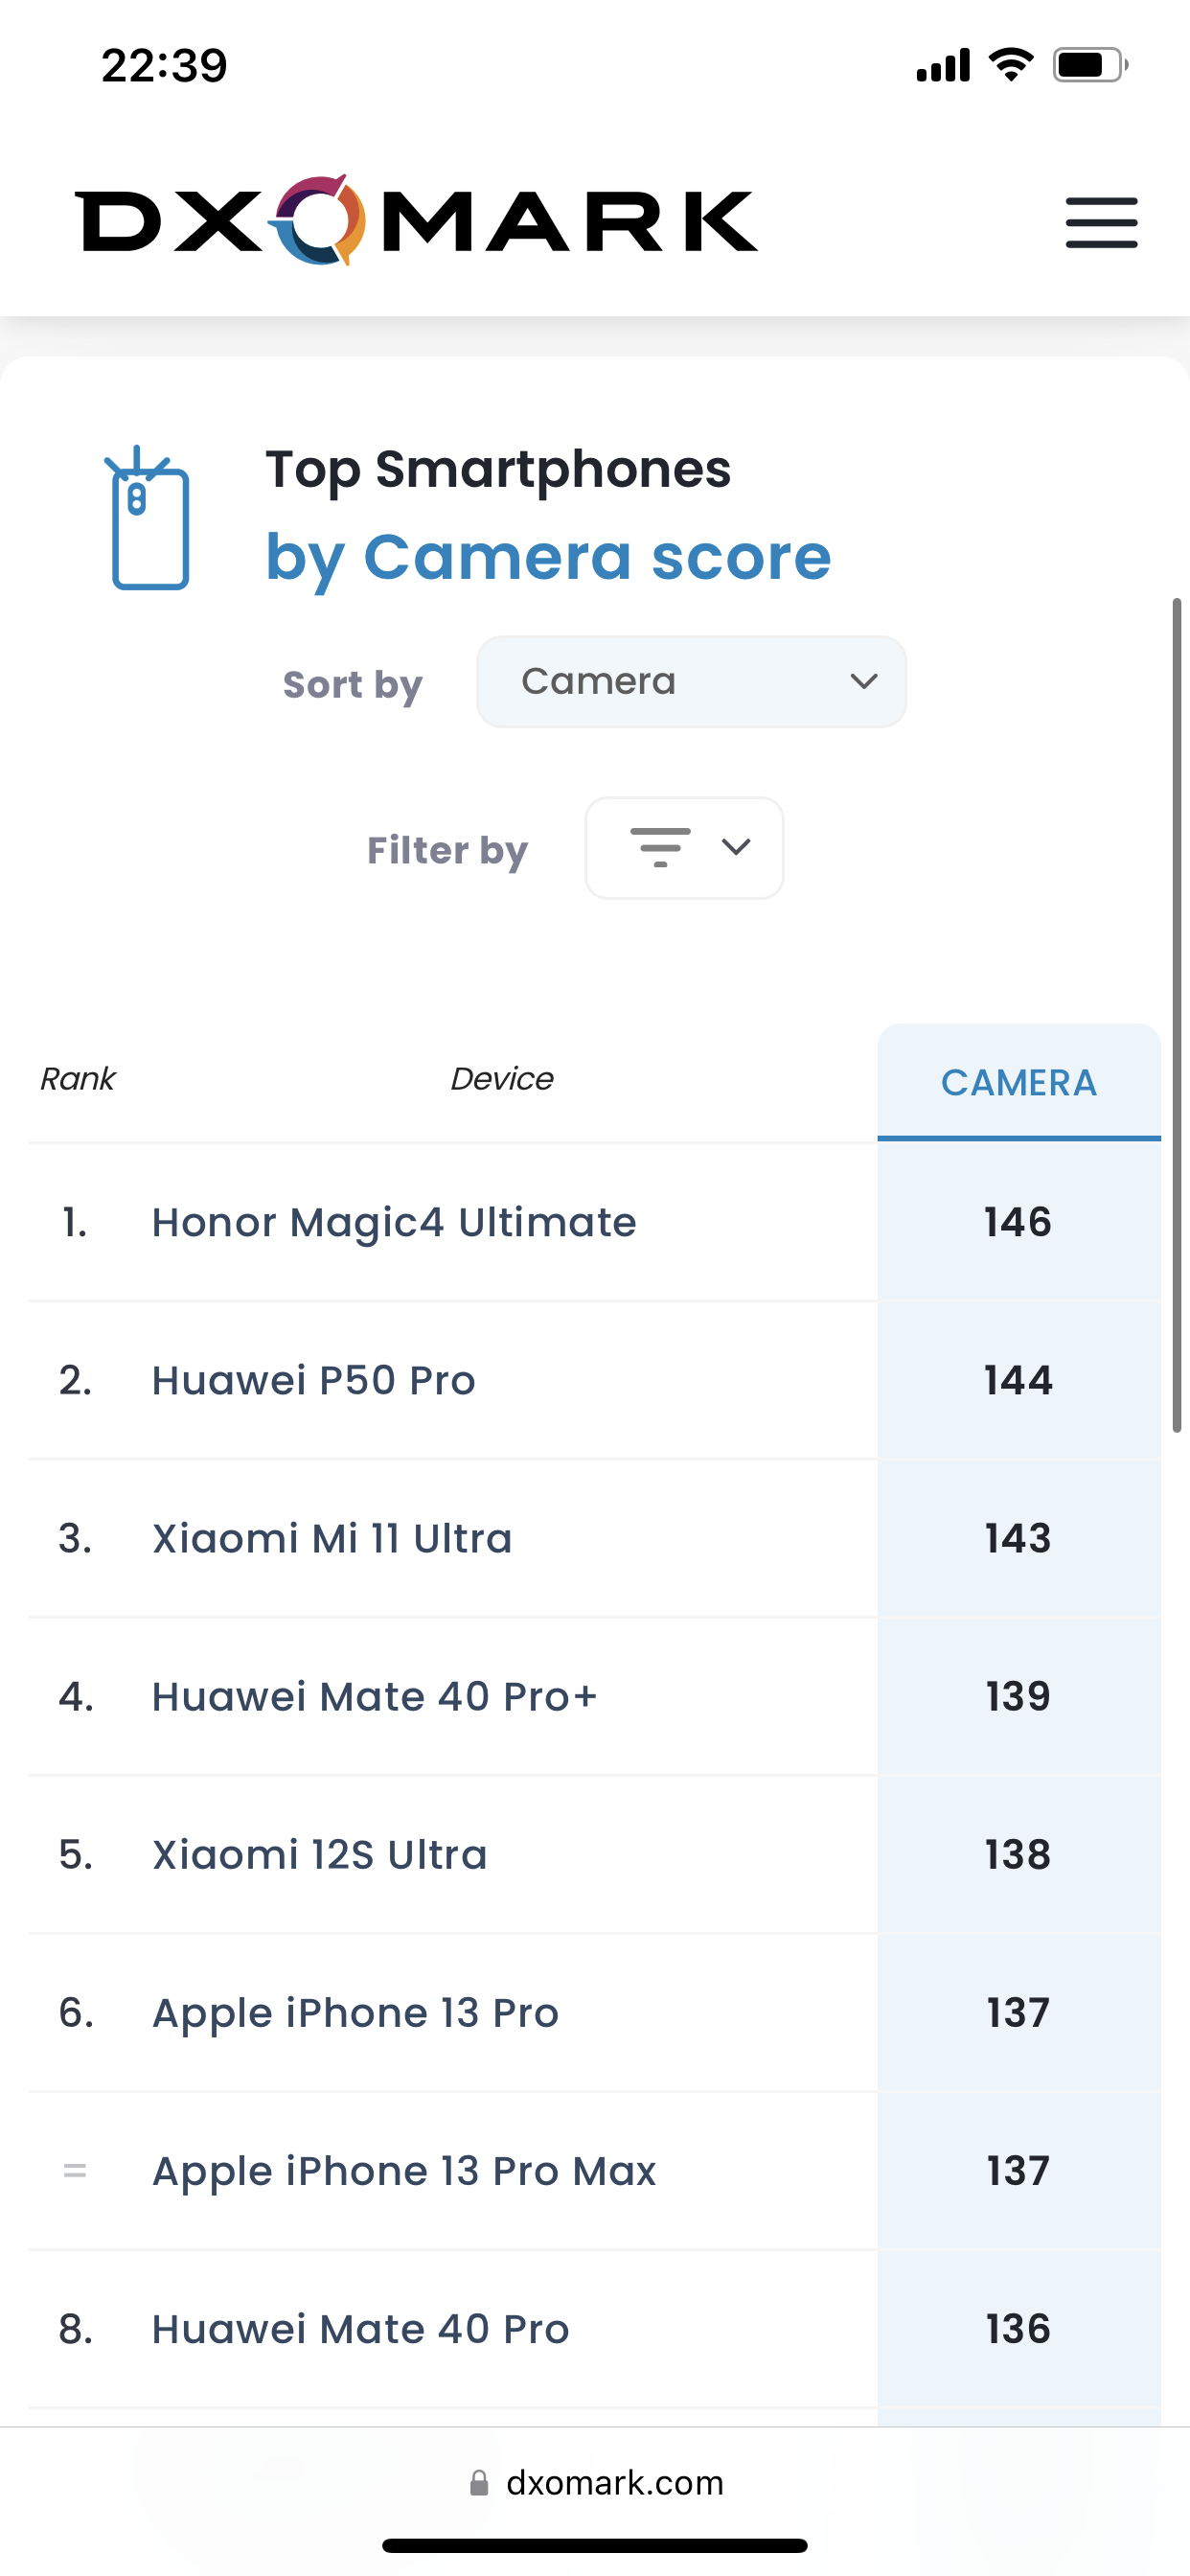Image resolution: width=1190 pixels, height=2576 pixels.
Task: Tap the dxomark.com address bar
Action: tap(613, 2483)
